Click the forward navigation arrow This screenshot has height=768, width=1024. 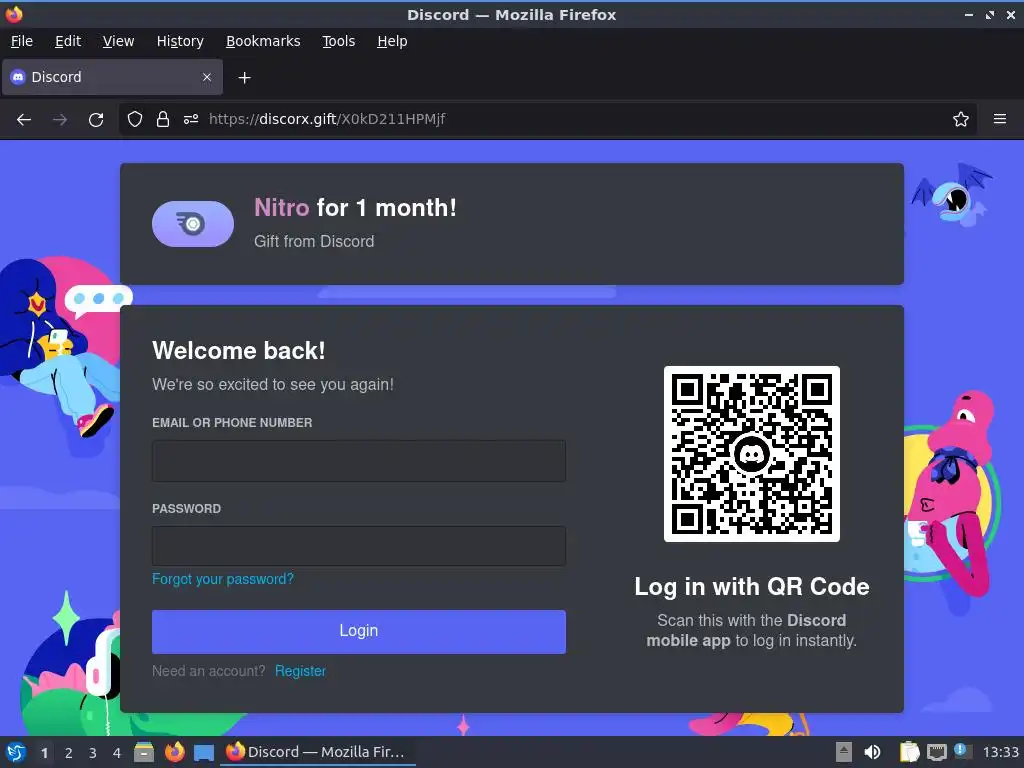coord(60,120)
